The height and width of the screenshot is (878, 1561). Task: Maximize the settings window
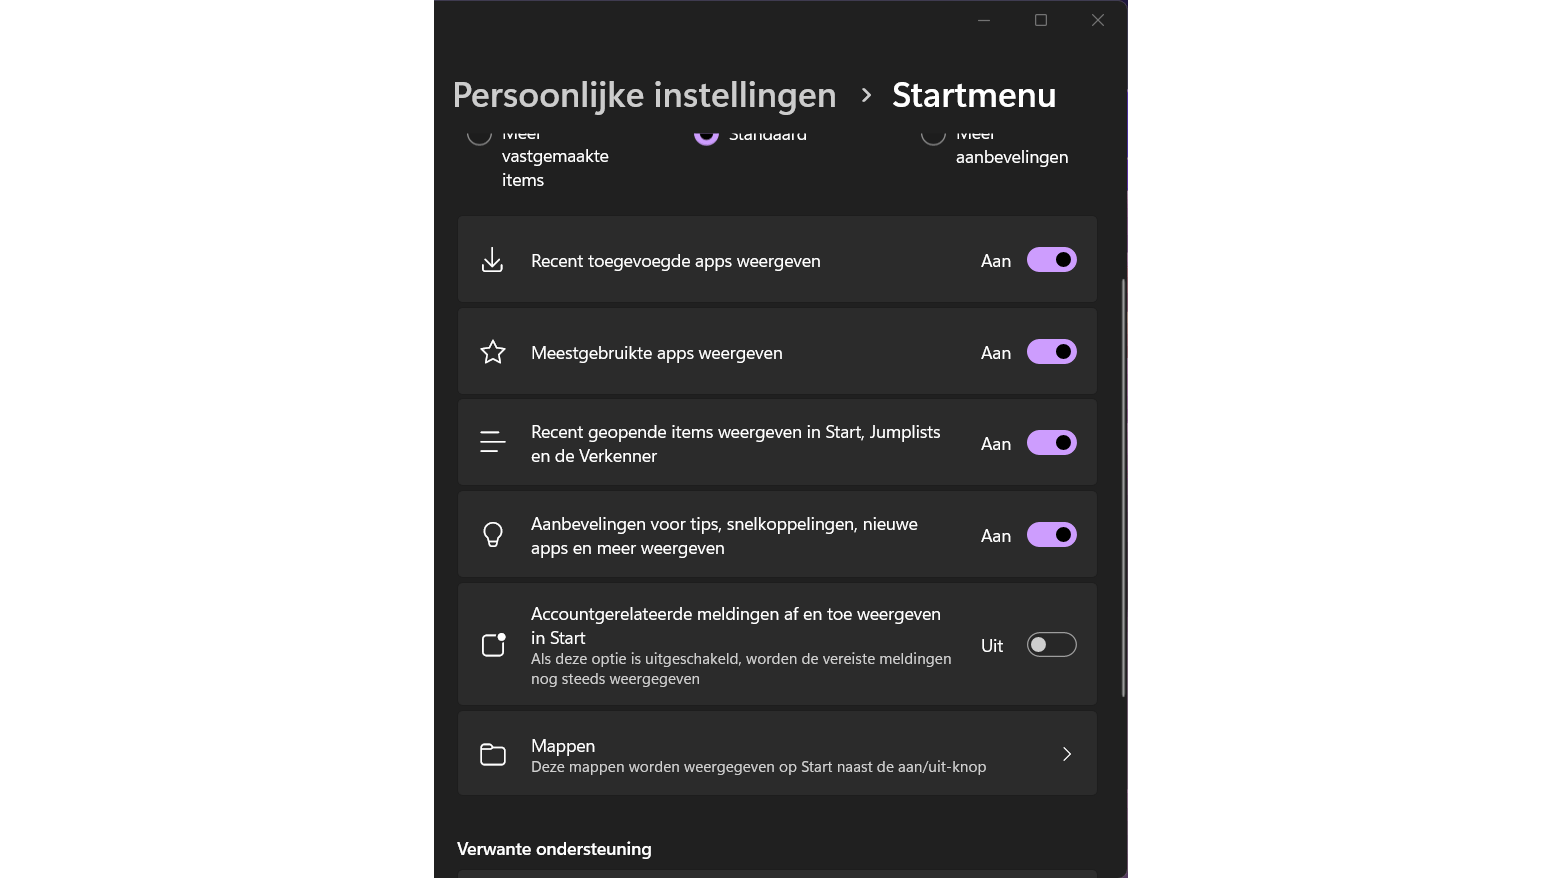(x=1041, y=20)
